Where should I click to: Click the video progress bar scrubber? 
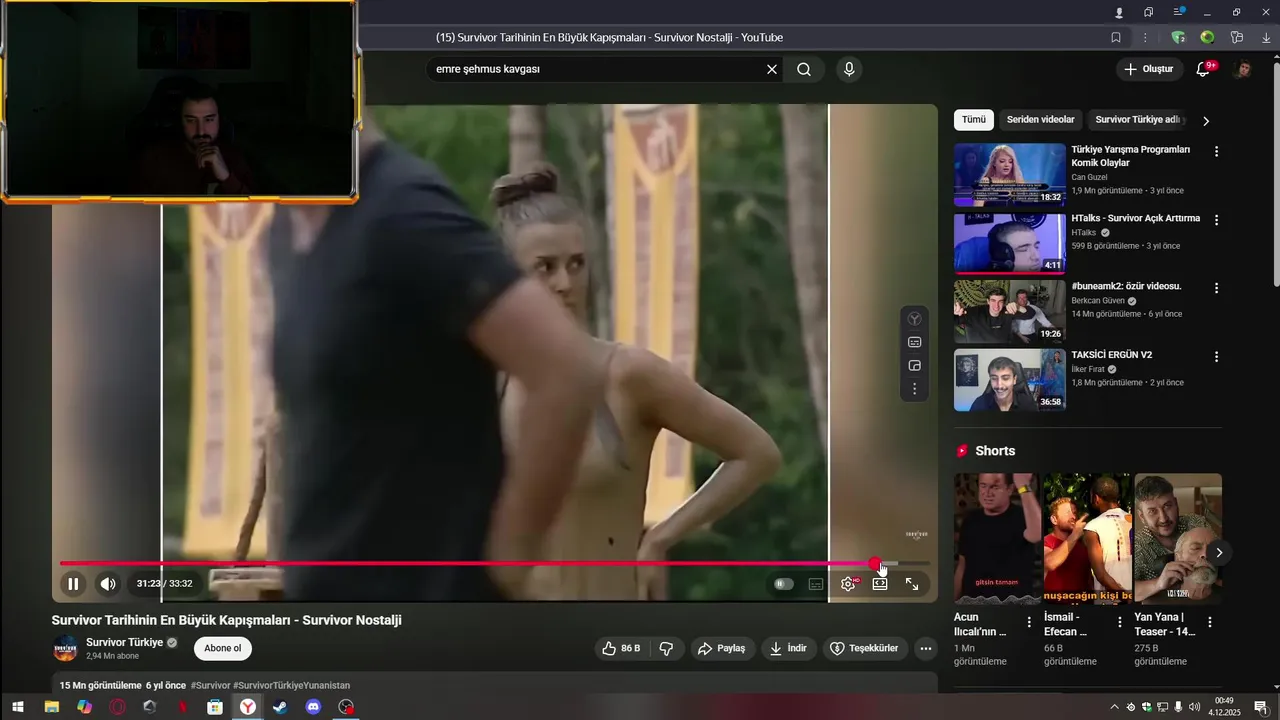[875, 564]
